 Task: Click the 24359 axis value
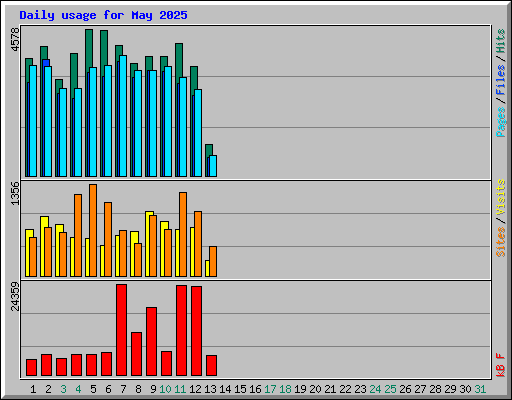[x=15, y=296]
